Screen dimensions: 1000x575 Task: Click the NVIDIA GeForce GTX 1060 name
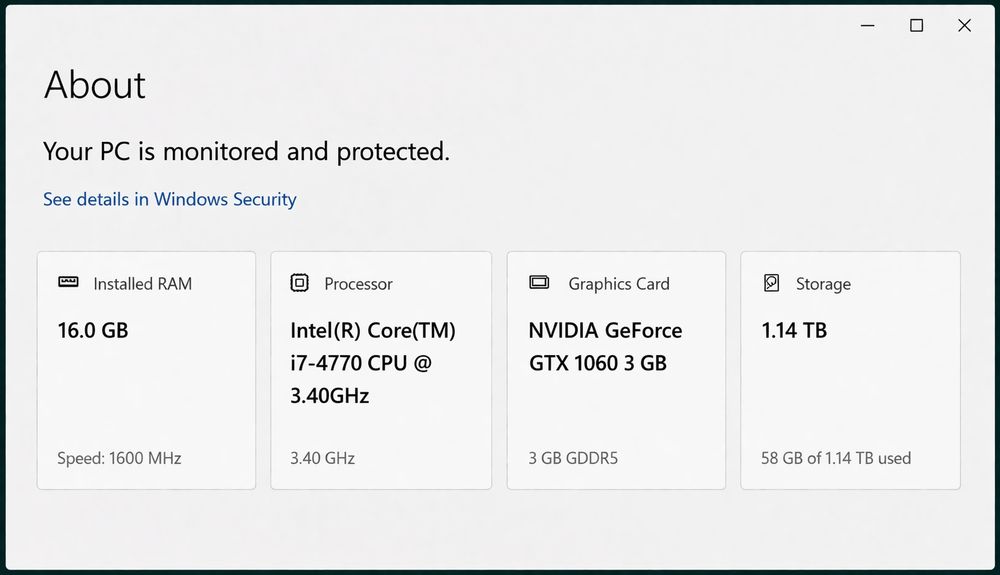click(x=605, y=346)
